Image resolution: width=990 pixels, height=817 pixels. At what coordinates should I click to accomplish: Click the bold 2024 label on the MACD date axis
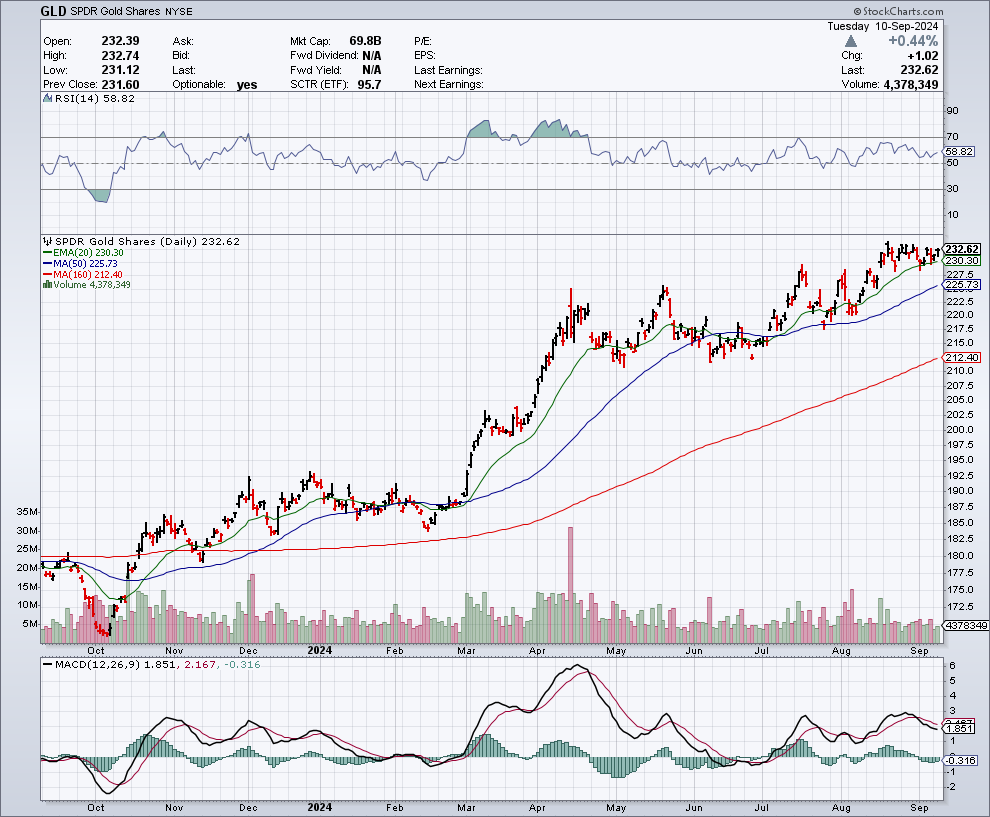coord(321,806)
